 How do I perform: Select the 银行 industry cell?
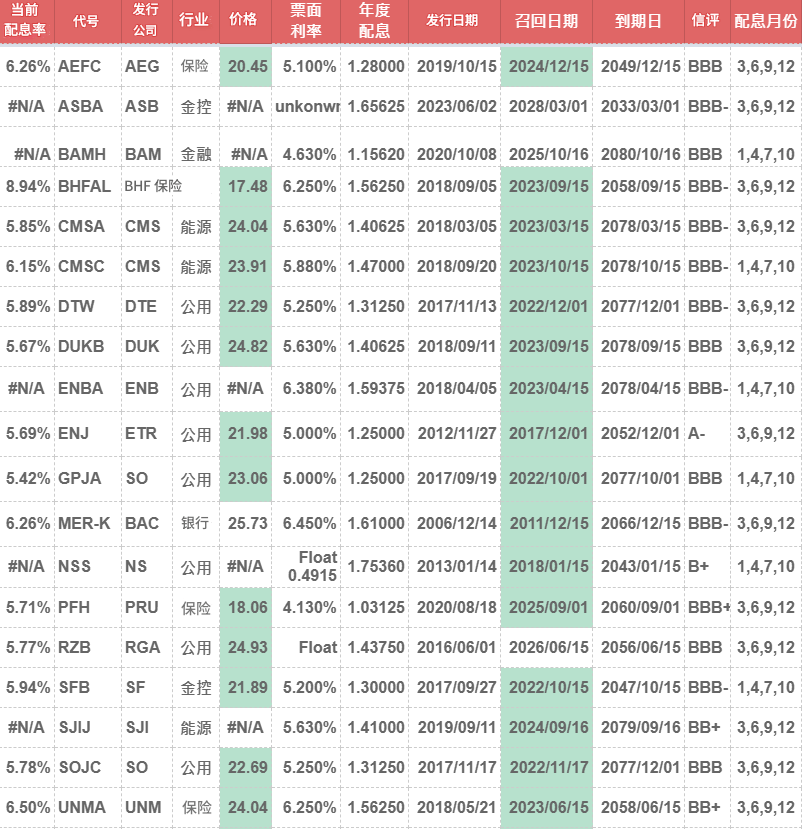pos(195,523)
